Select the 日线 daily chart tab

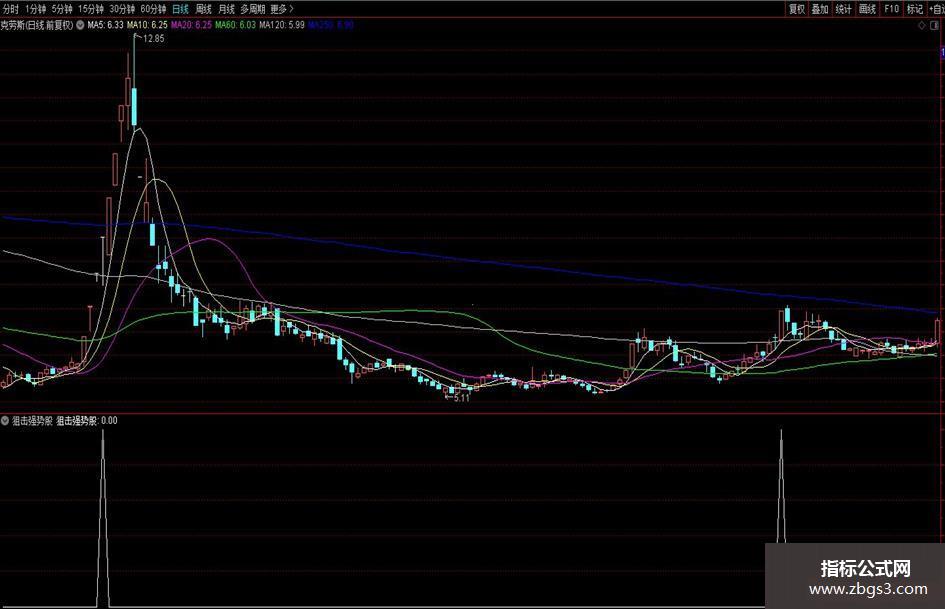pyautogui.click(x=180, y=9)
